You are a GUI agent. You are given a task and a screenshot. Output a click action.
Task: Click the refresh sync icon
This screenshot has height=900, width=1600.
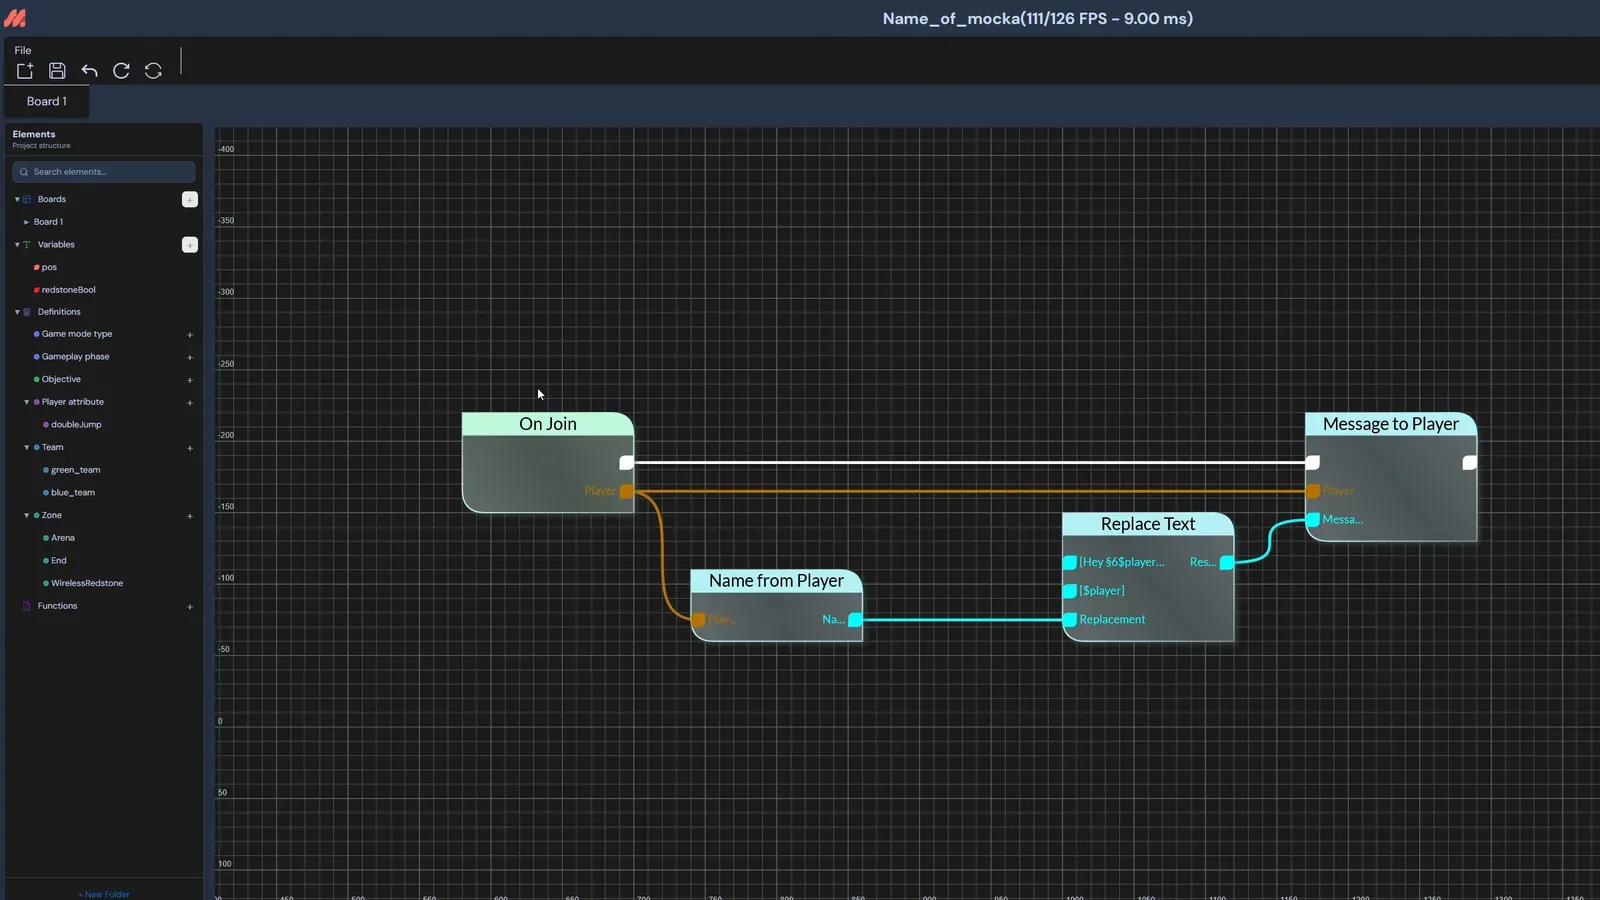153,71
